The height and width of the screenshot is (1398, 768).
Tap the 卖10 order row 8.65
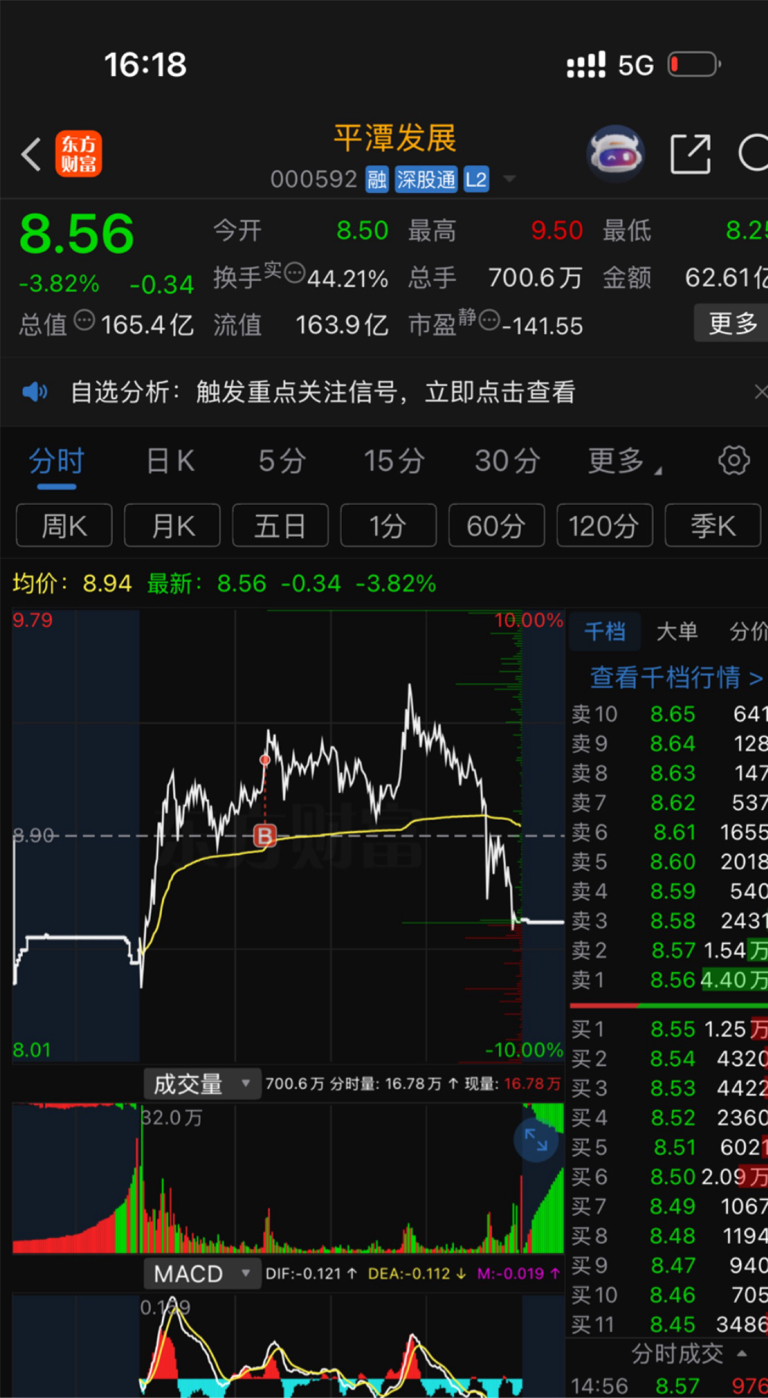[669, 715]
